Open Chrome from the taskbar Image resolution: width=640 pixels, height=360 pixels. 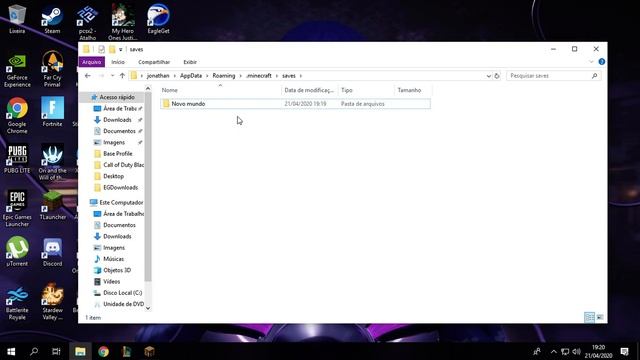tap(103, 351)
